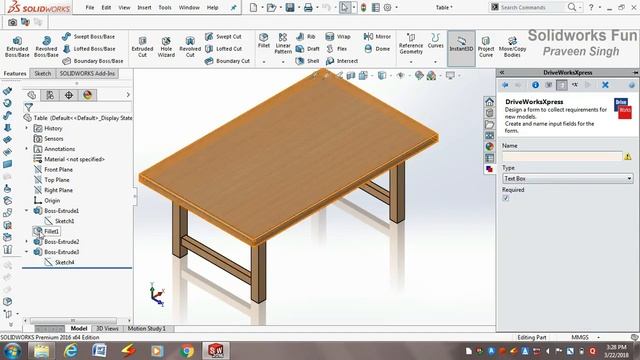Select Move/Copy Bodies tool

coord(512,47)
